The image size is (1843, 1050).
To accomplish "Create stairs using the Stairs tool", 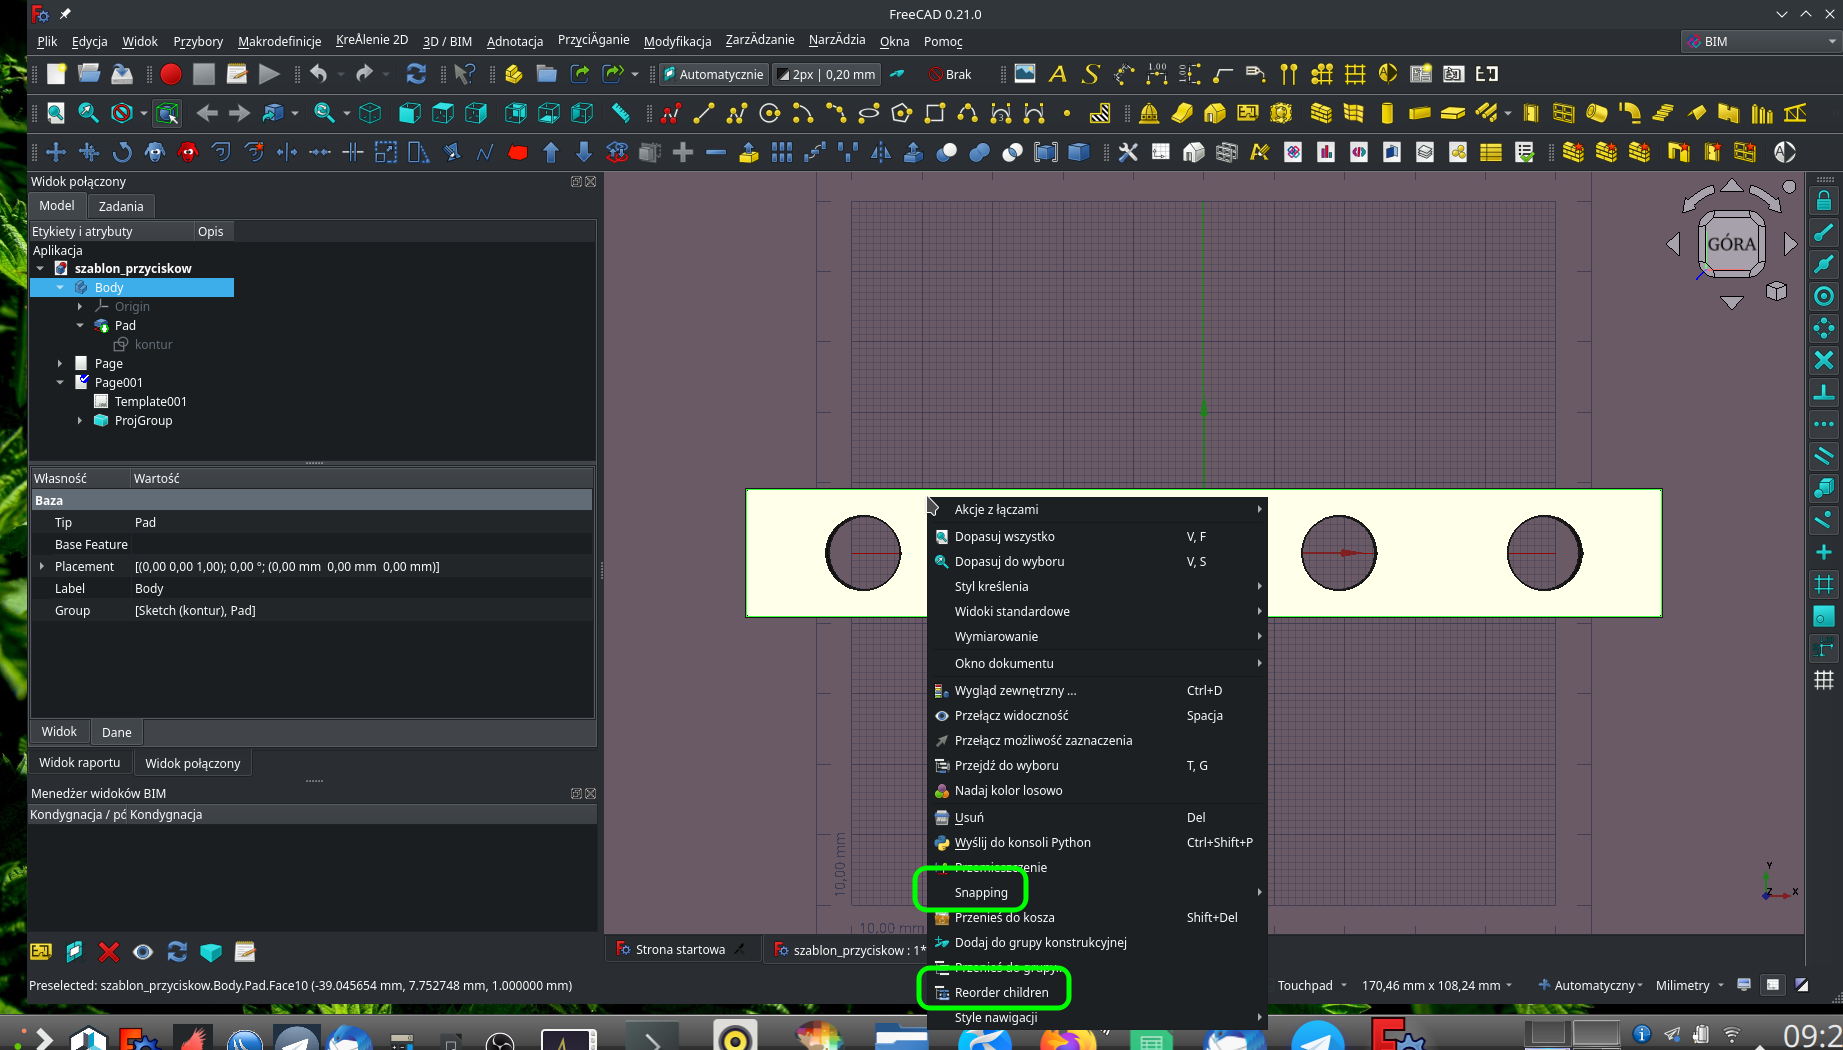I will [x=1662, y=113].
